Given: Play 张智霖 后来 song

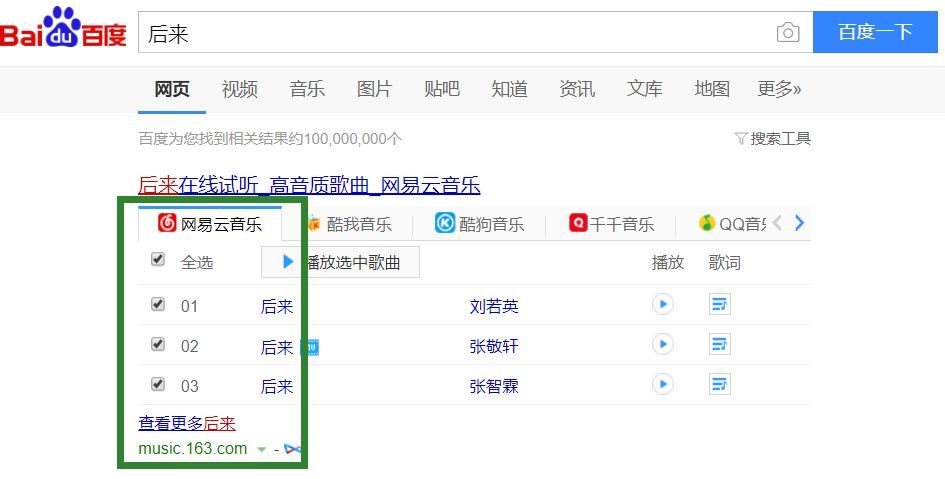Looking at the screenshot, I should click(x=662, y=384).
